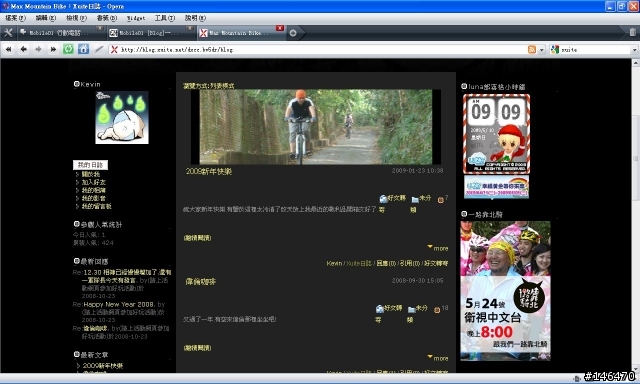Open the 工具 (Tools) menu
Image resolution: width=640 pixels, height=384 pixels.
coord(165,18)
